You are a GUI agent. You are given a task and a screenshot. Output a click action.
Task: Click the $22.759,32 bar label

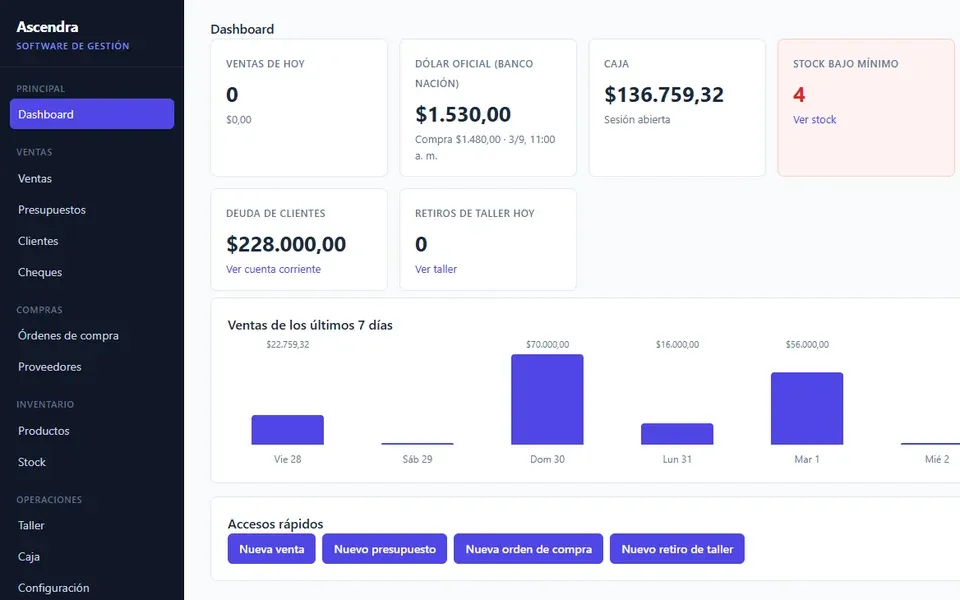click(x=288, y=344)
